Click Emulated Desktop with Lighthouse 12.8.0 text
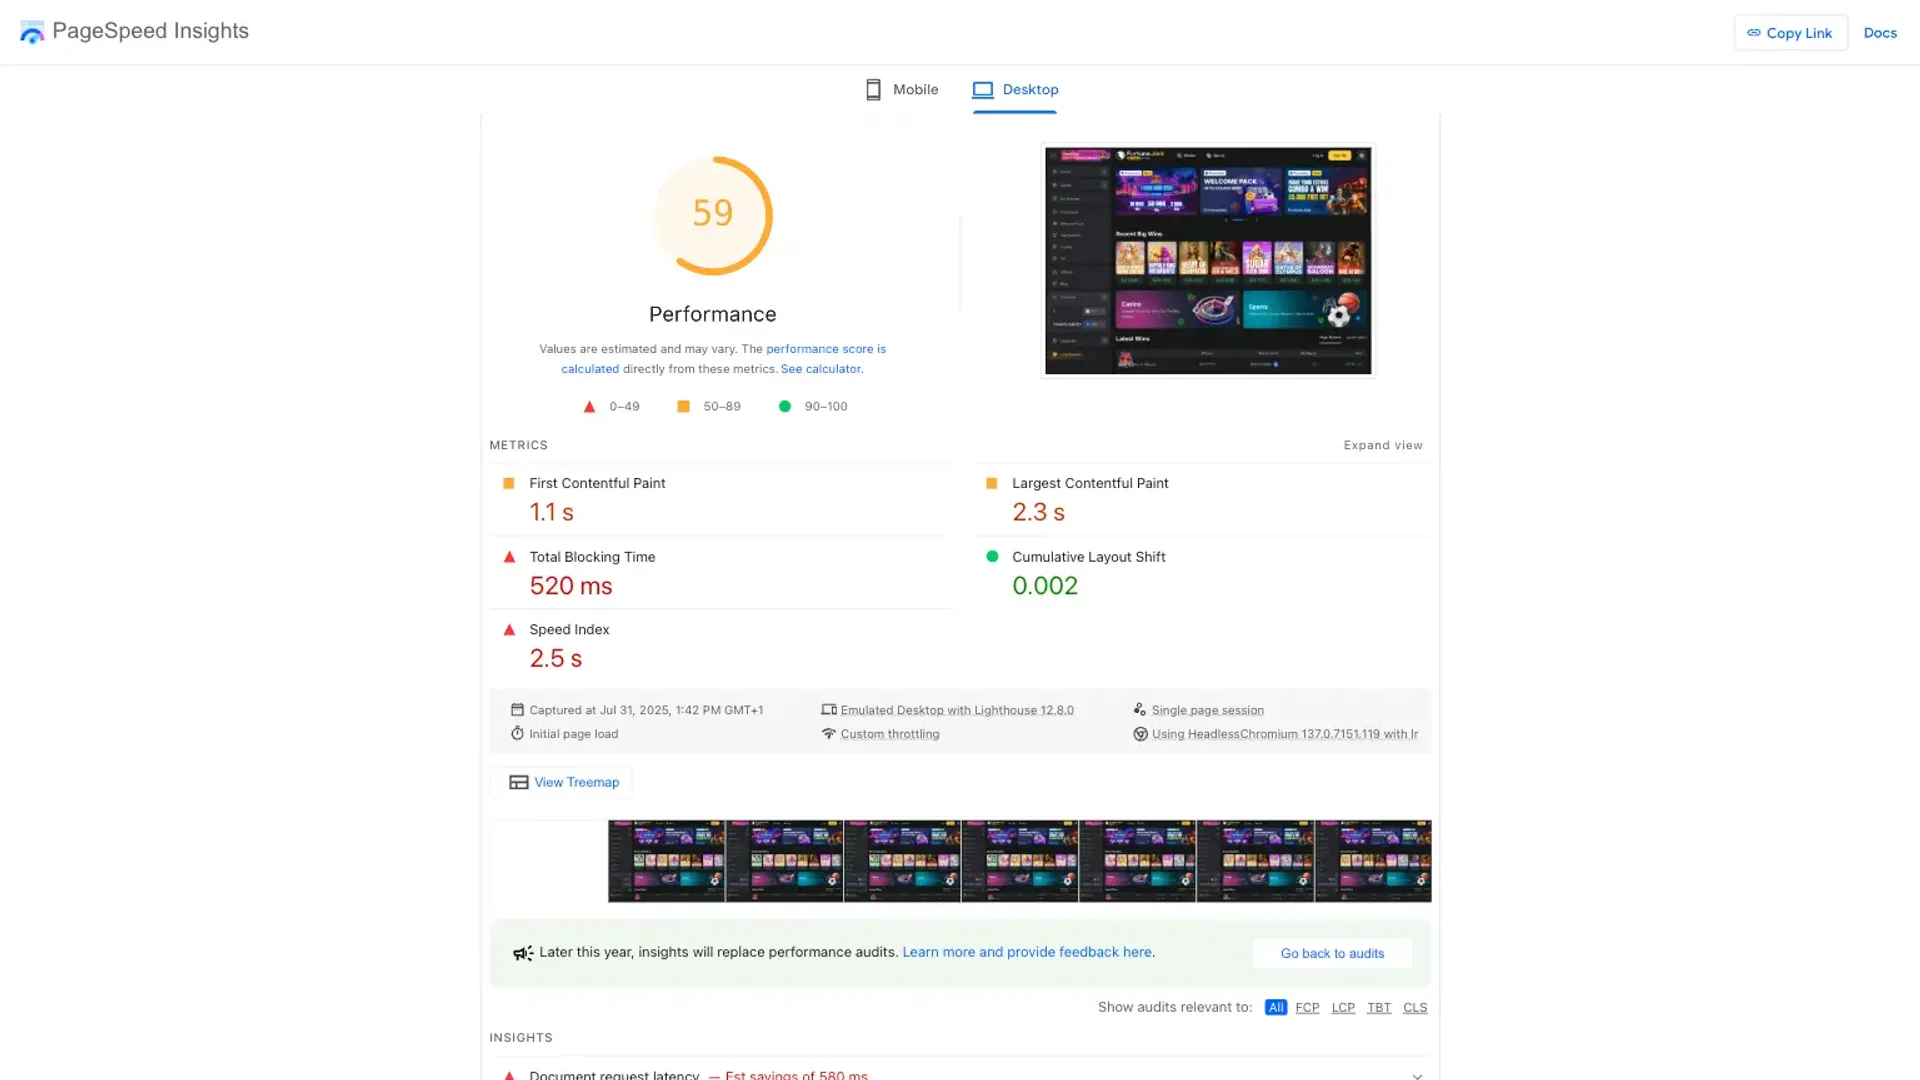Image resolution: width=1920 pixels, height=1080 pixels. pyautogui.click(x=957, y=710)
